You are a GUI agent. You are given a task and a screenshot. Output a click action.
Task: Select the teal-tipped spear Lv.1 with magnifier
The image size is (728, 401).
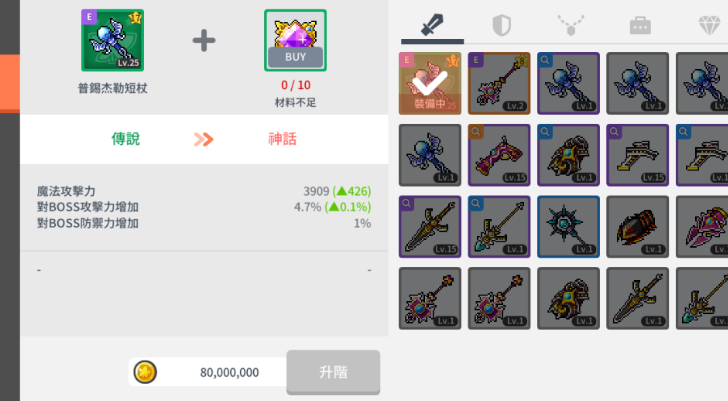coord(499,226)
